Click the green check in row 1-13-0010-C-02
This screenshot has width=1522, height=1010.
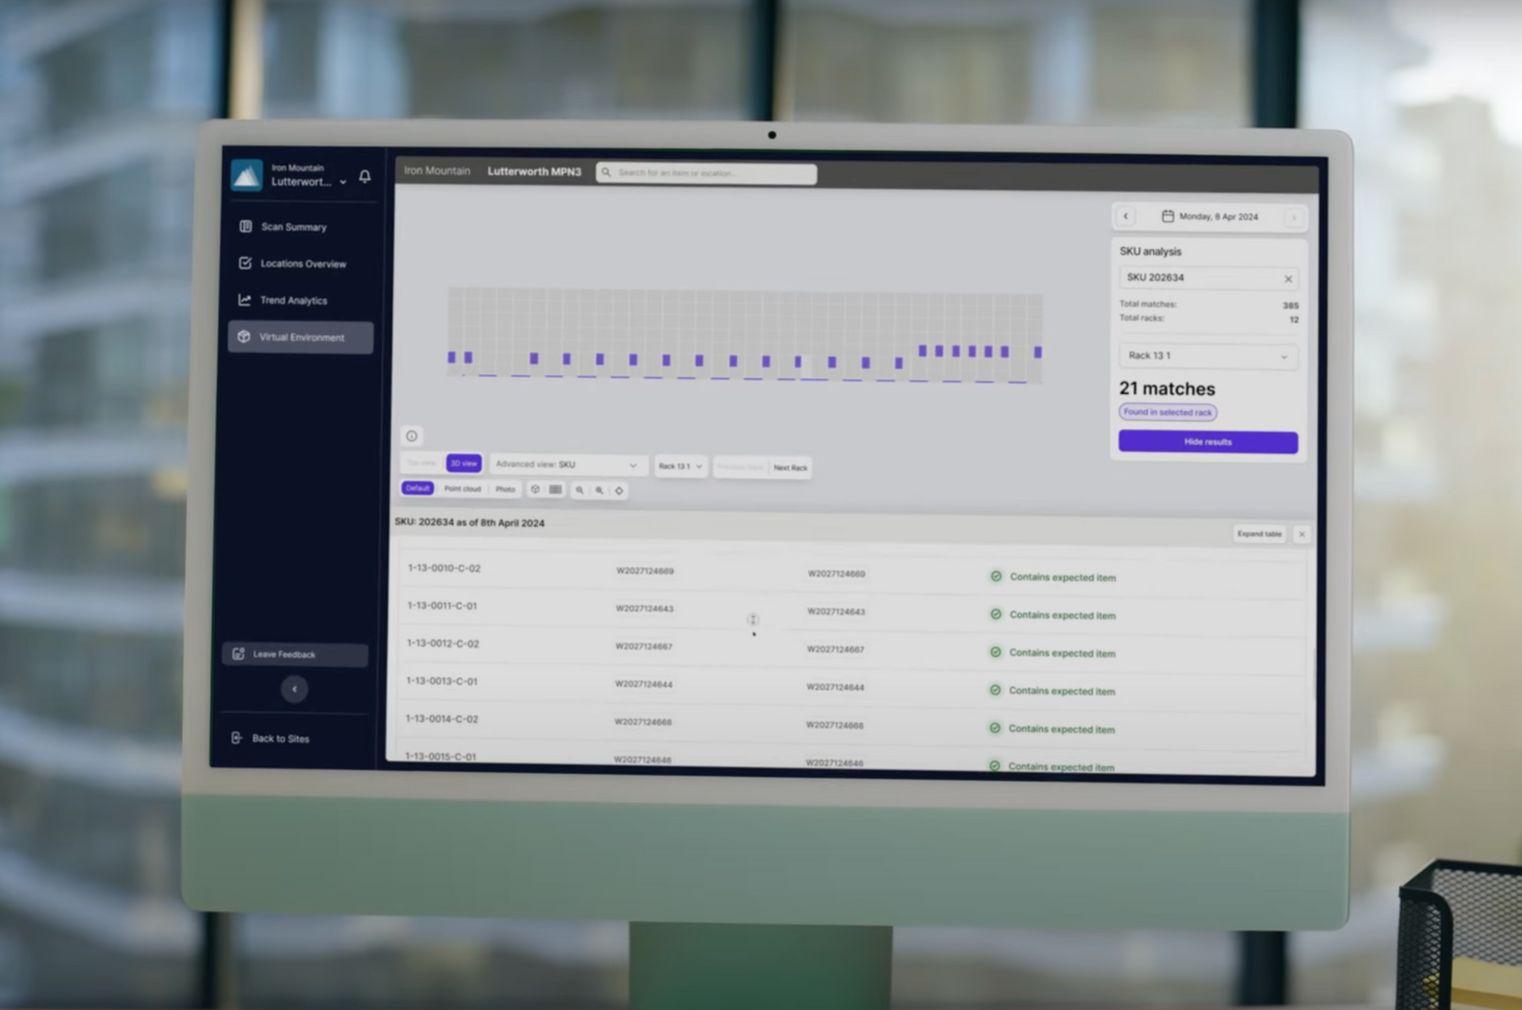[x=996, y=576]
